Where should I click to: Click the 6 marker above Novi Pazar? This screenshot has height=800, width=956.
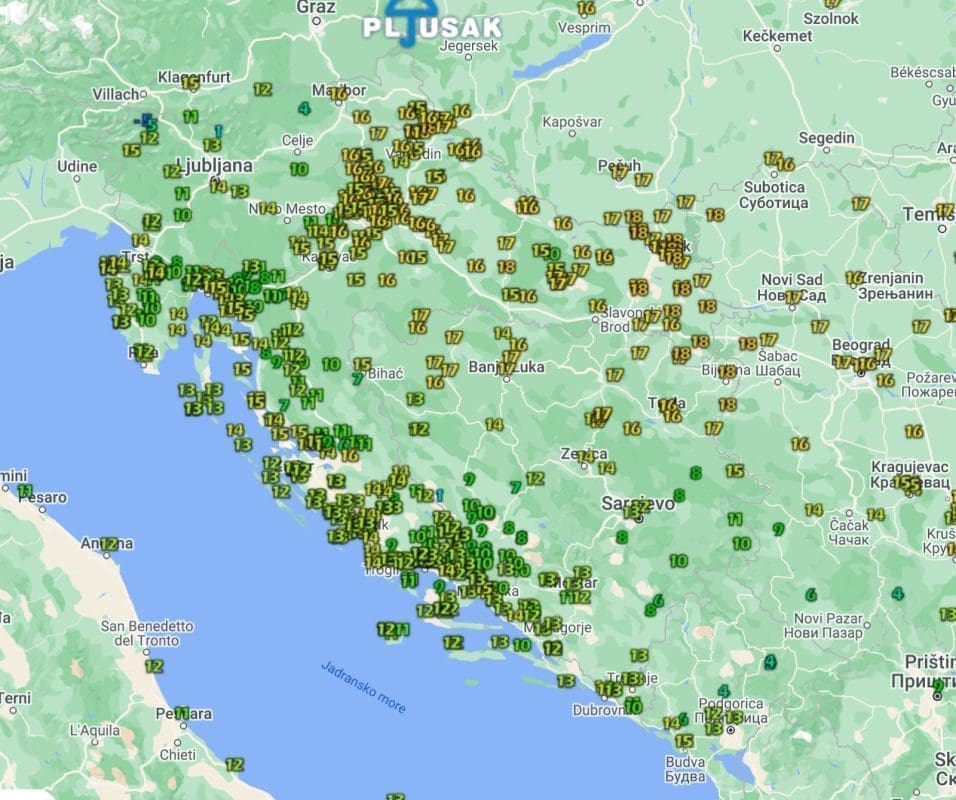coord(810,594)
